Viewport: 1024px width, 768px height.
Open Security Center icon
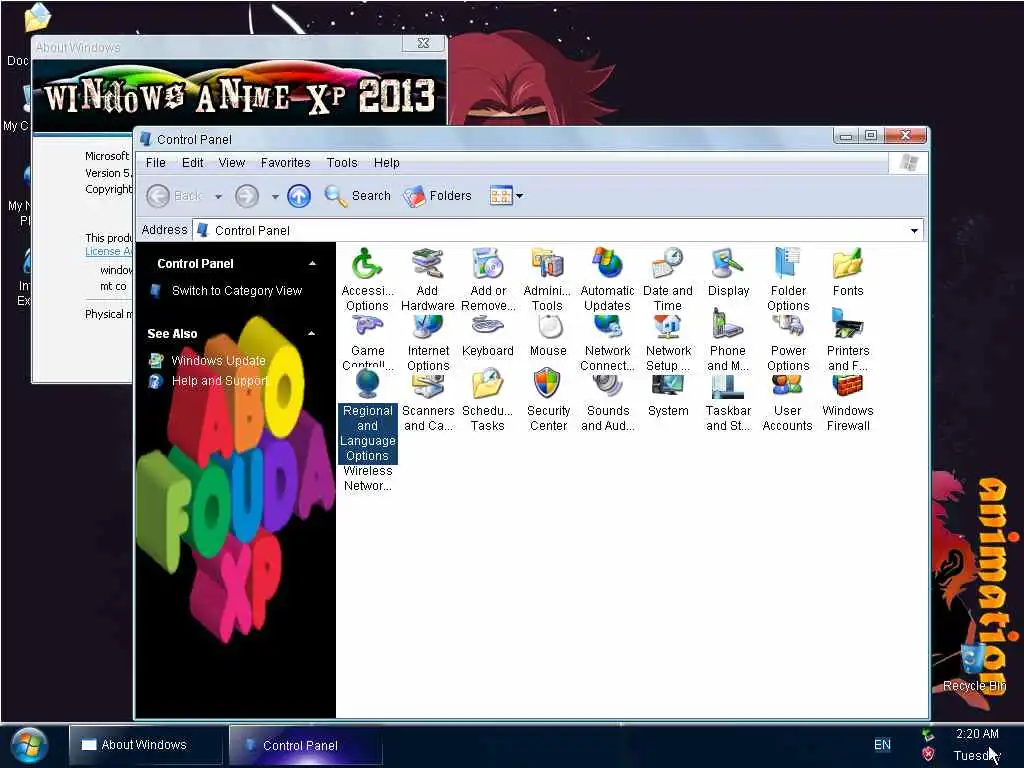click(548, 402)
